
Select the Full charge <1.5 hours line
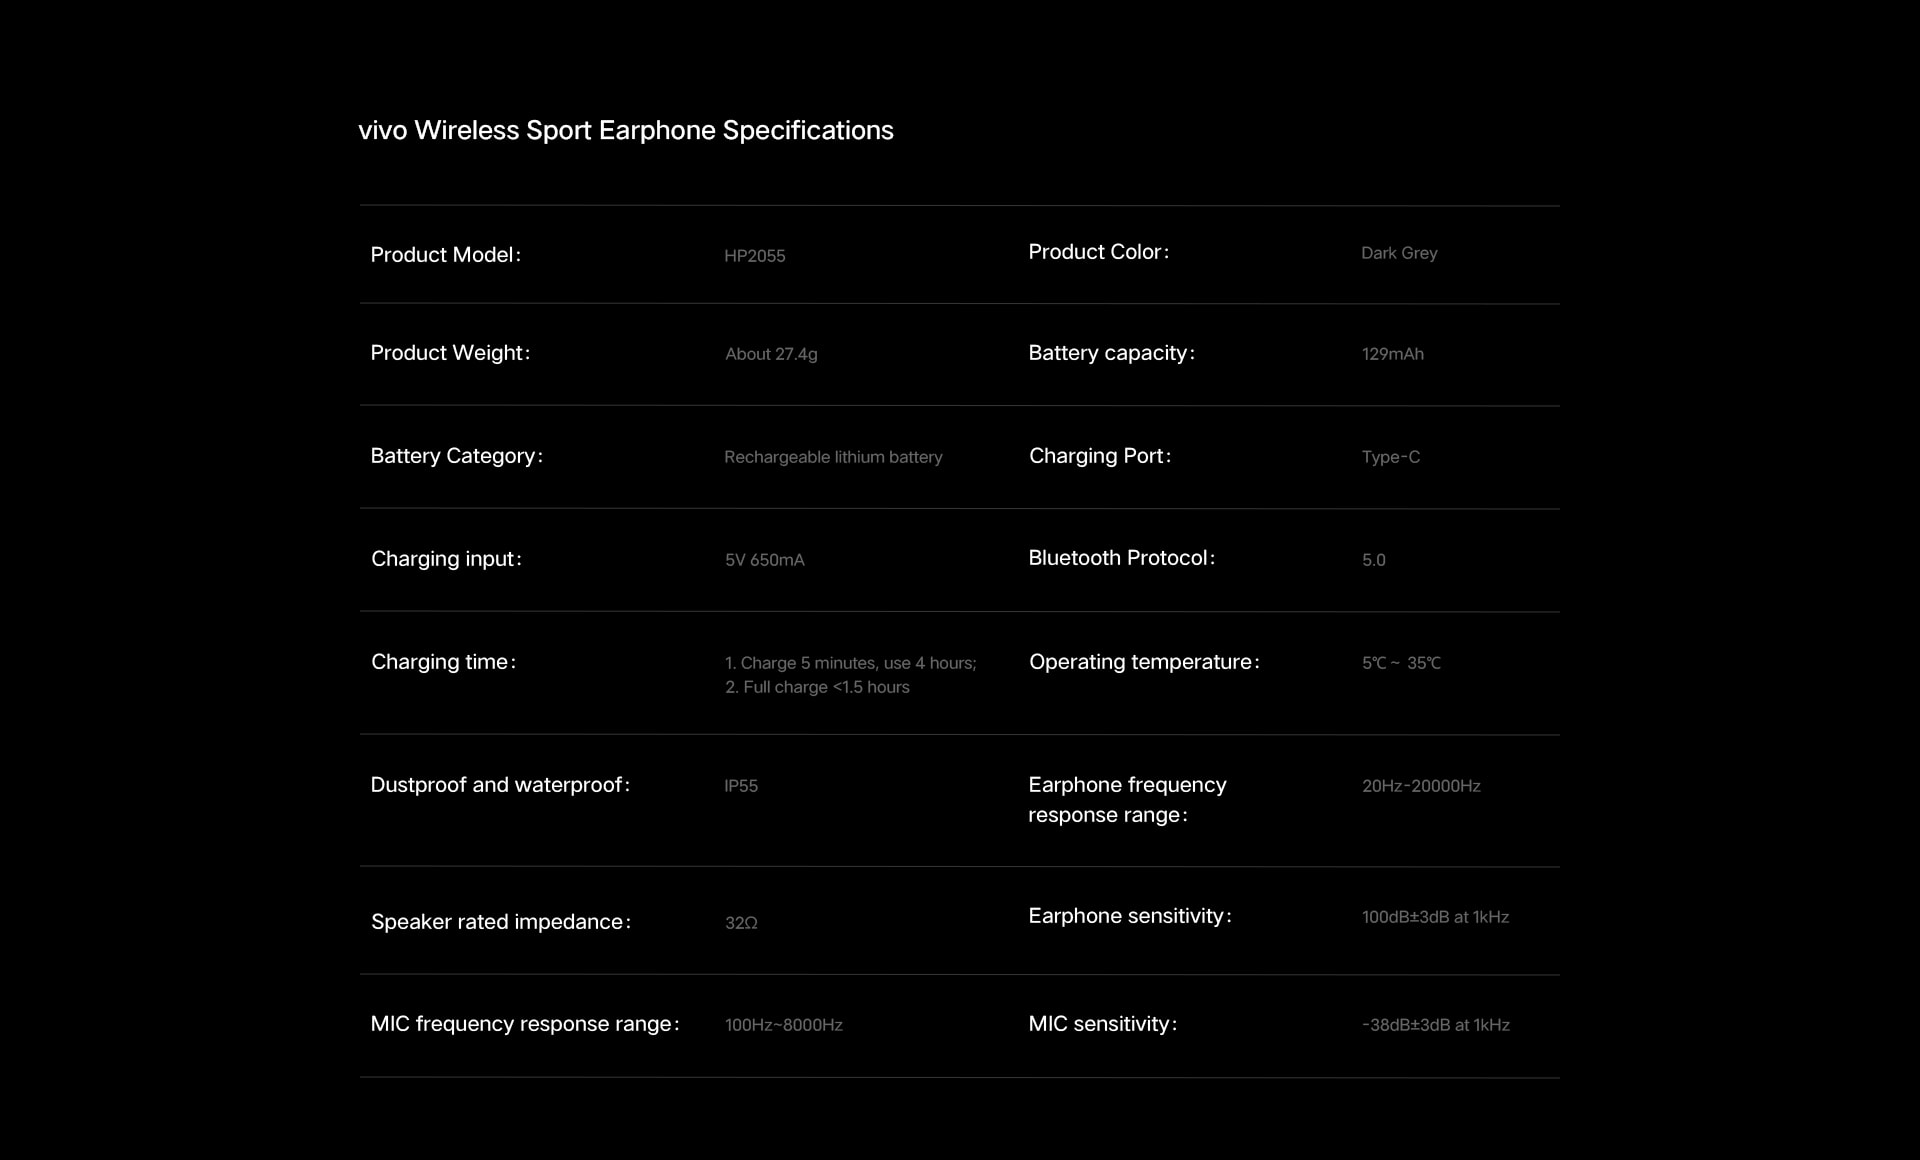817,687
